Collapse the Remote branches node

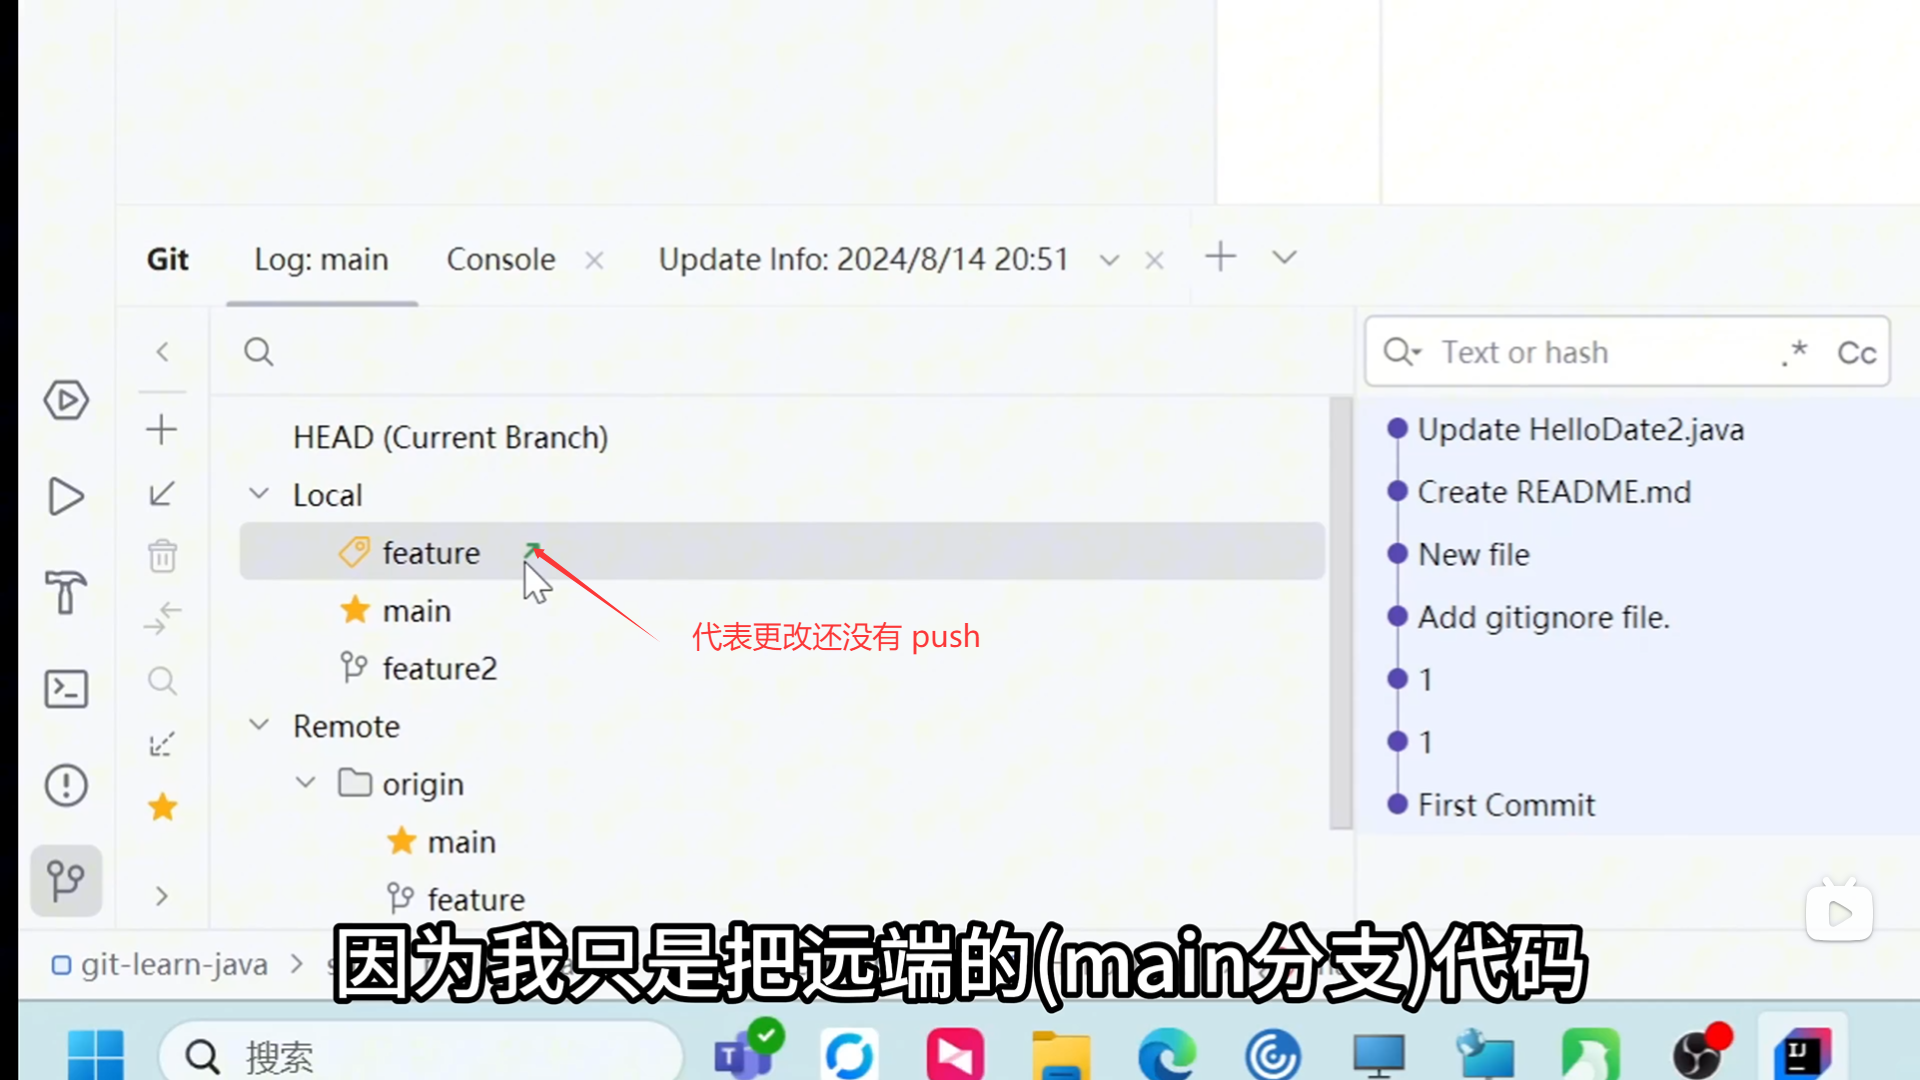[x=259, y=725]
